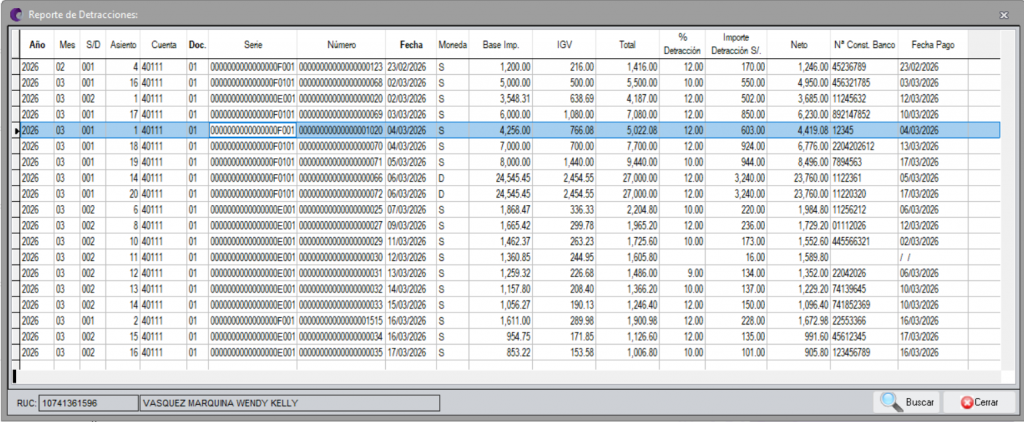Click the empty Fecha Pago cell showing / /

(x=933, y=257)
